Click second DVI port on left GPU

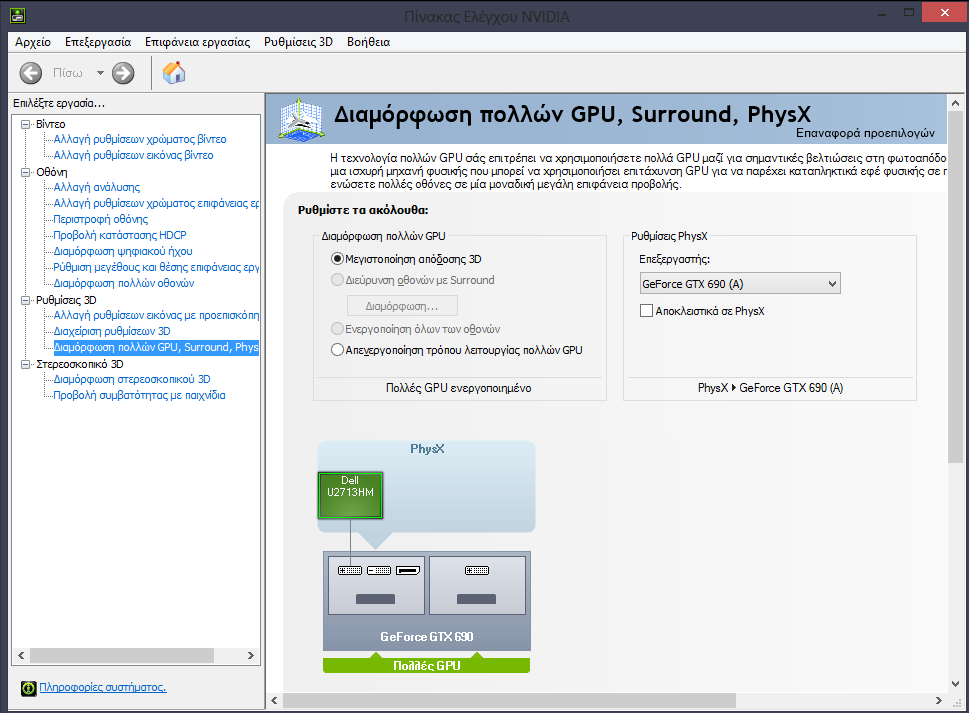pos(379,570)
